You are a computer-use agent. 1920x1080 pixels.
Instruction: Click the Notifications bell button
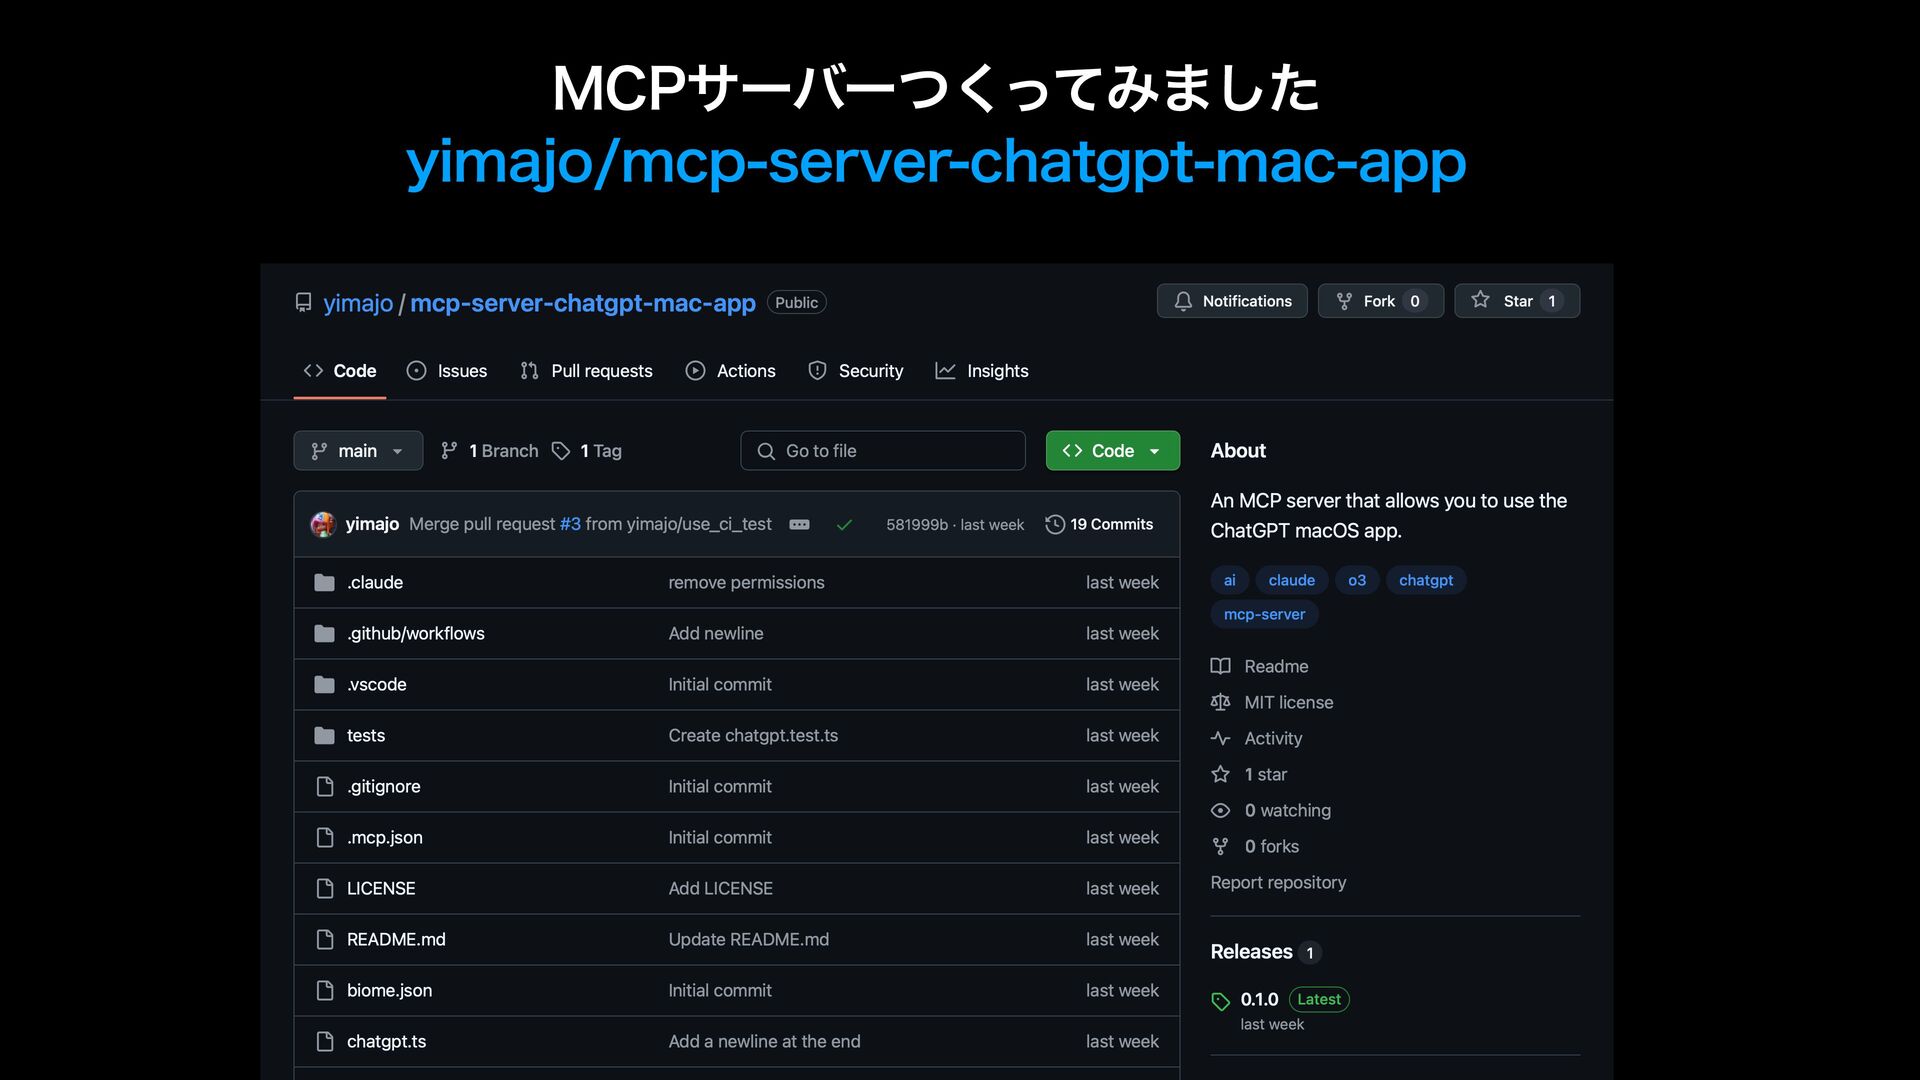(1232, 301)
